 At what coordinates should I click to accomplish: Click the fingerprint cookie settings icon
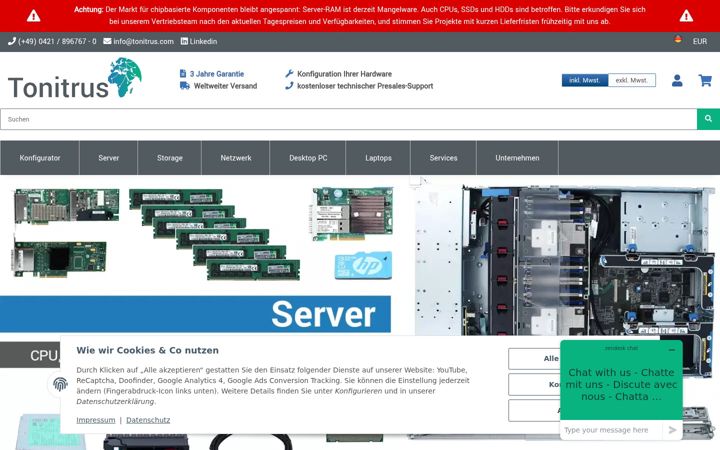60,384
